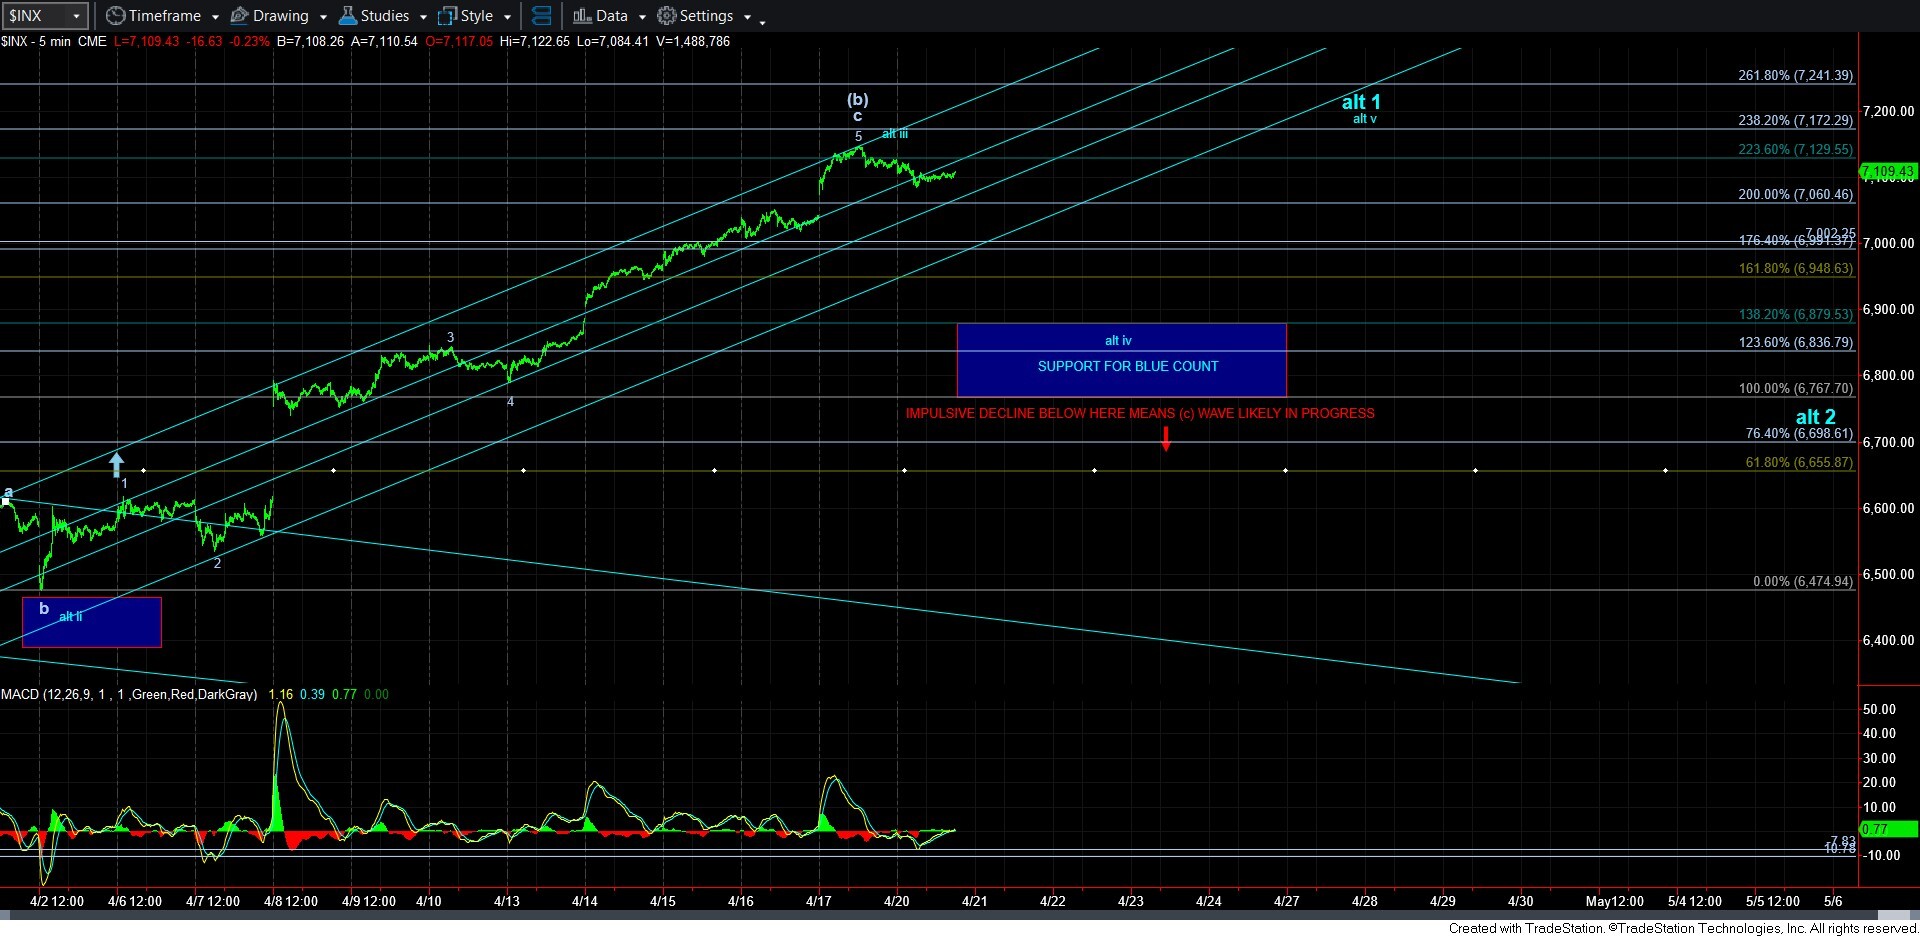The image size is (1920, 936).
Task: Click the red down arrow marker
Action: click(x=1166, y=439)
